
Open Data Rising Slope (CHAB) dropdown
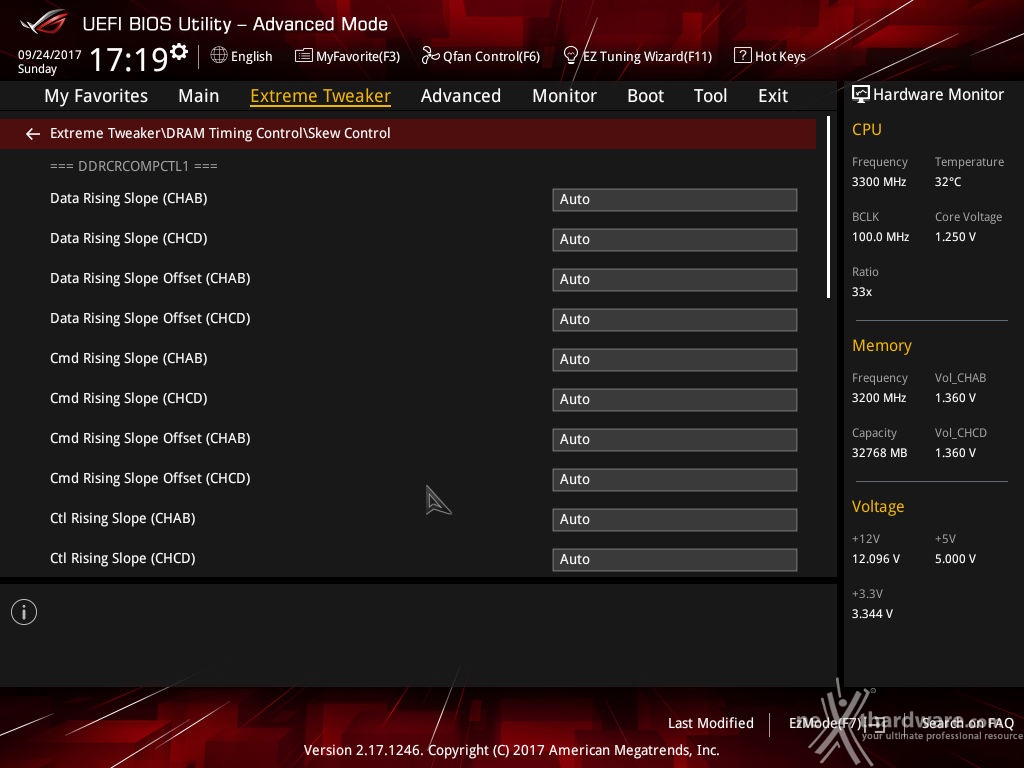click(x=675, y=200)
